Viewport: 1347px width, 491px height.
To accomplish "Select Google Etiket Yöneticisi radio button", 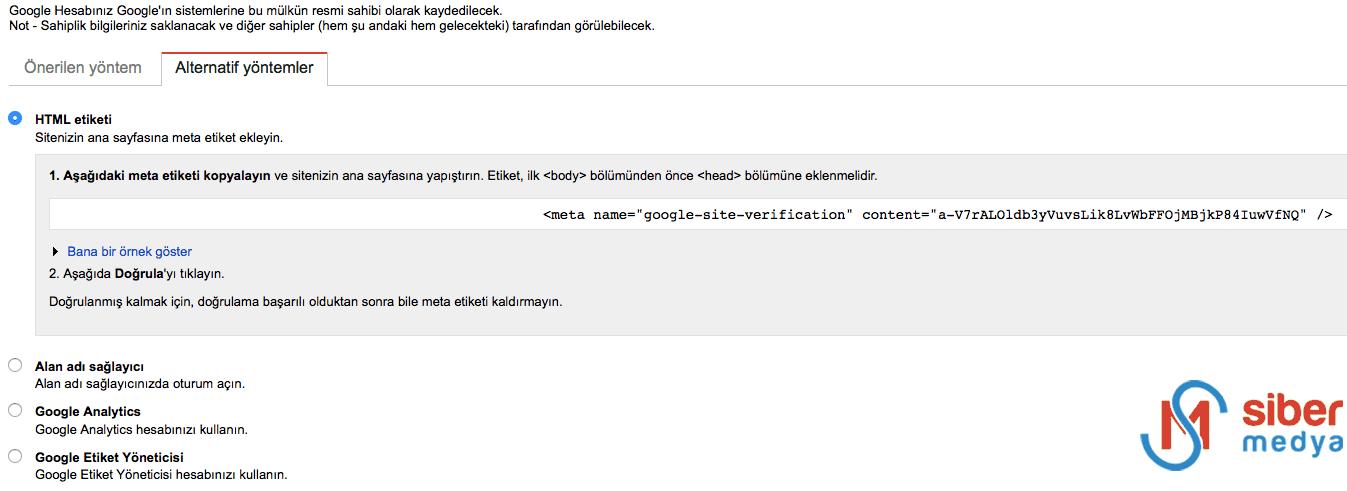I will coord(15,456).
